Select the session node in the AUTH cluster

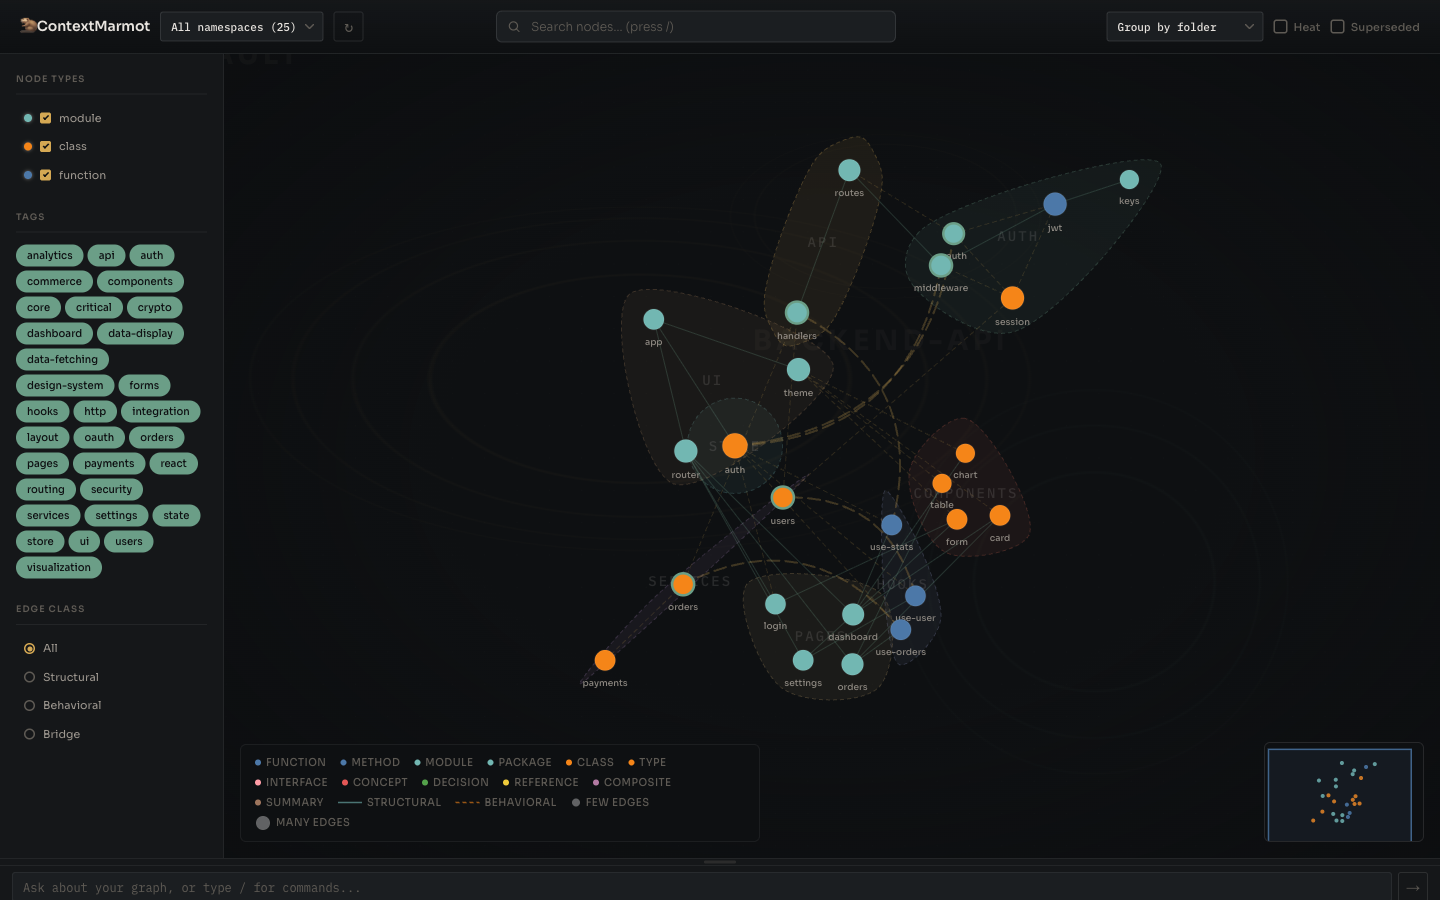pos(1012,298)
